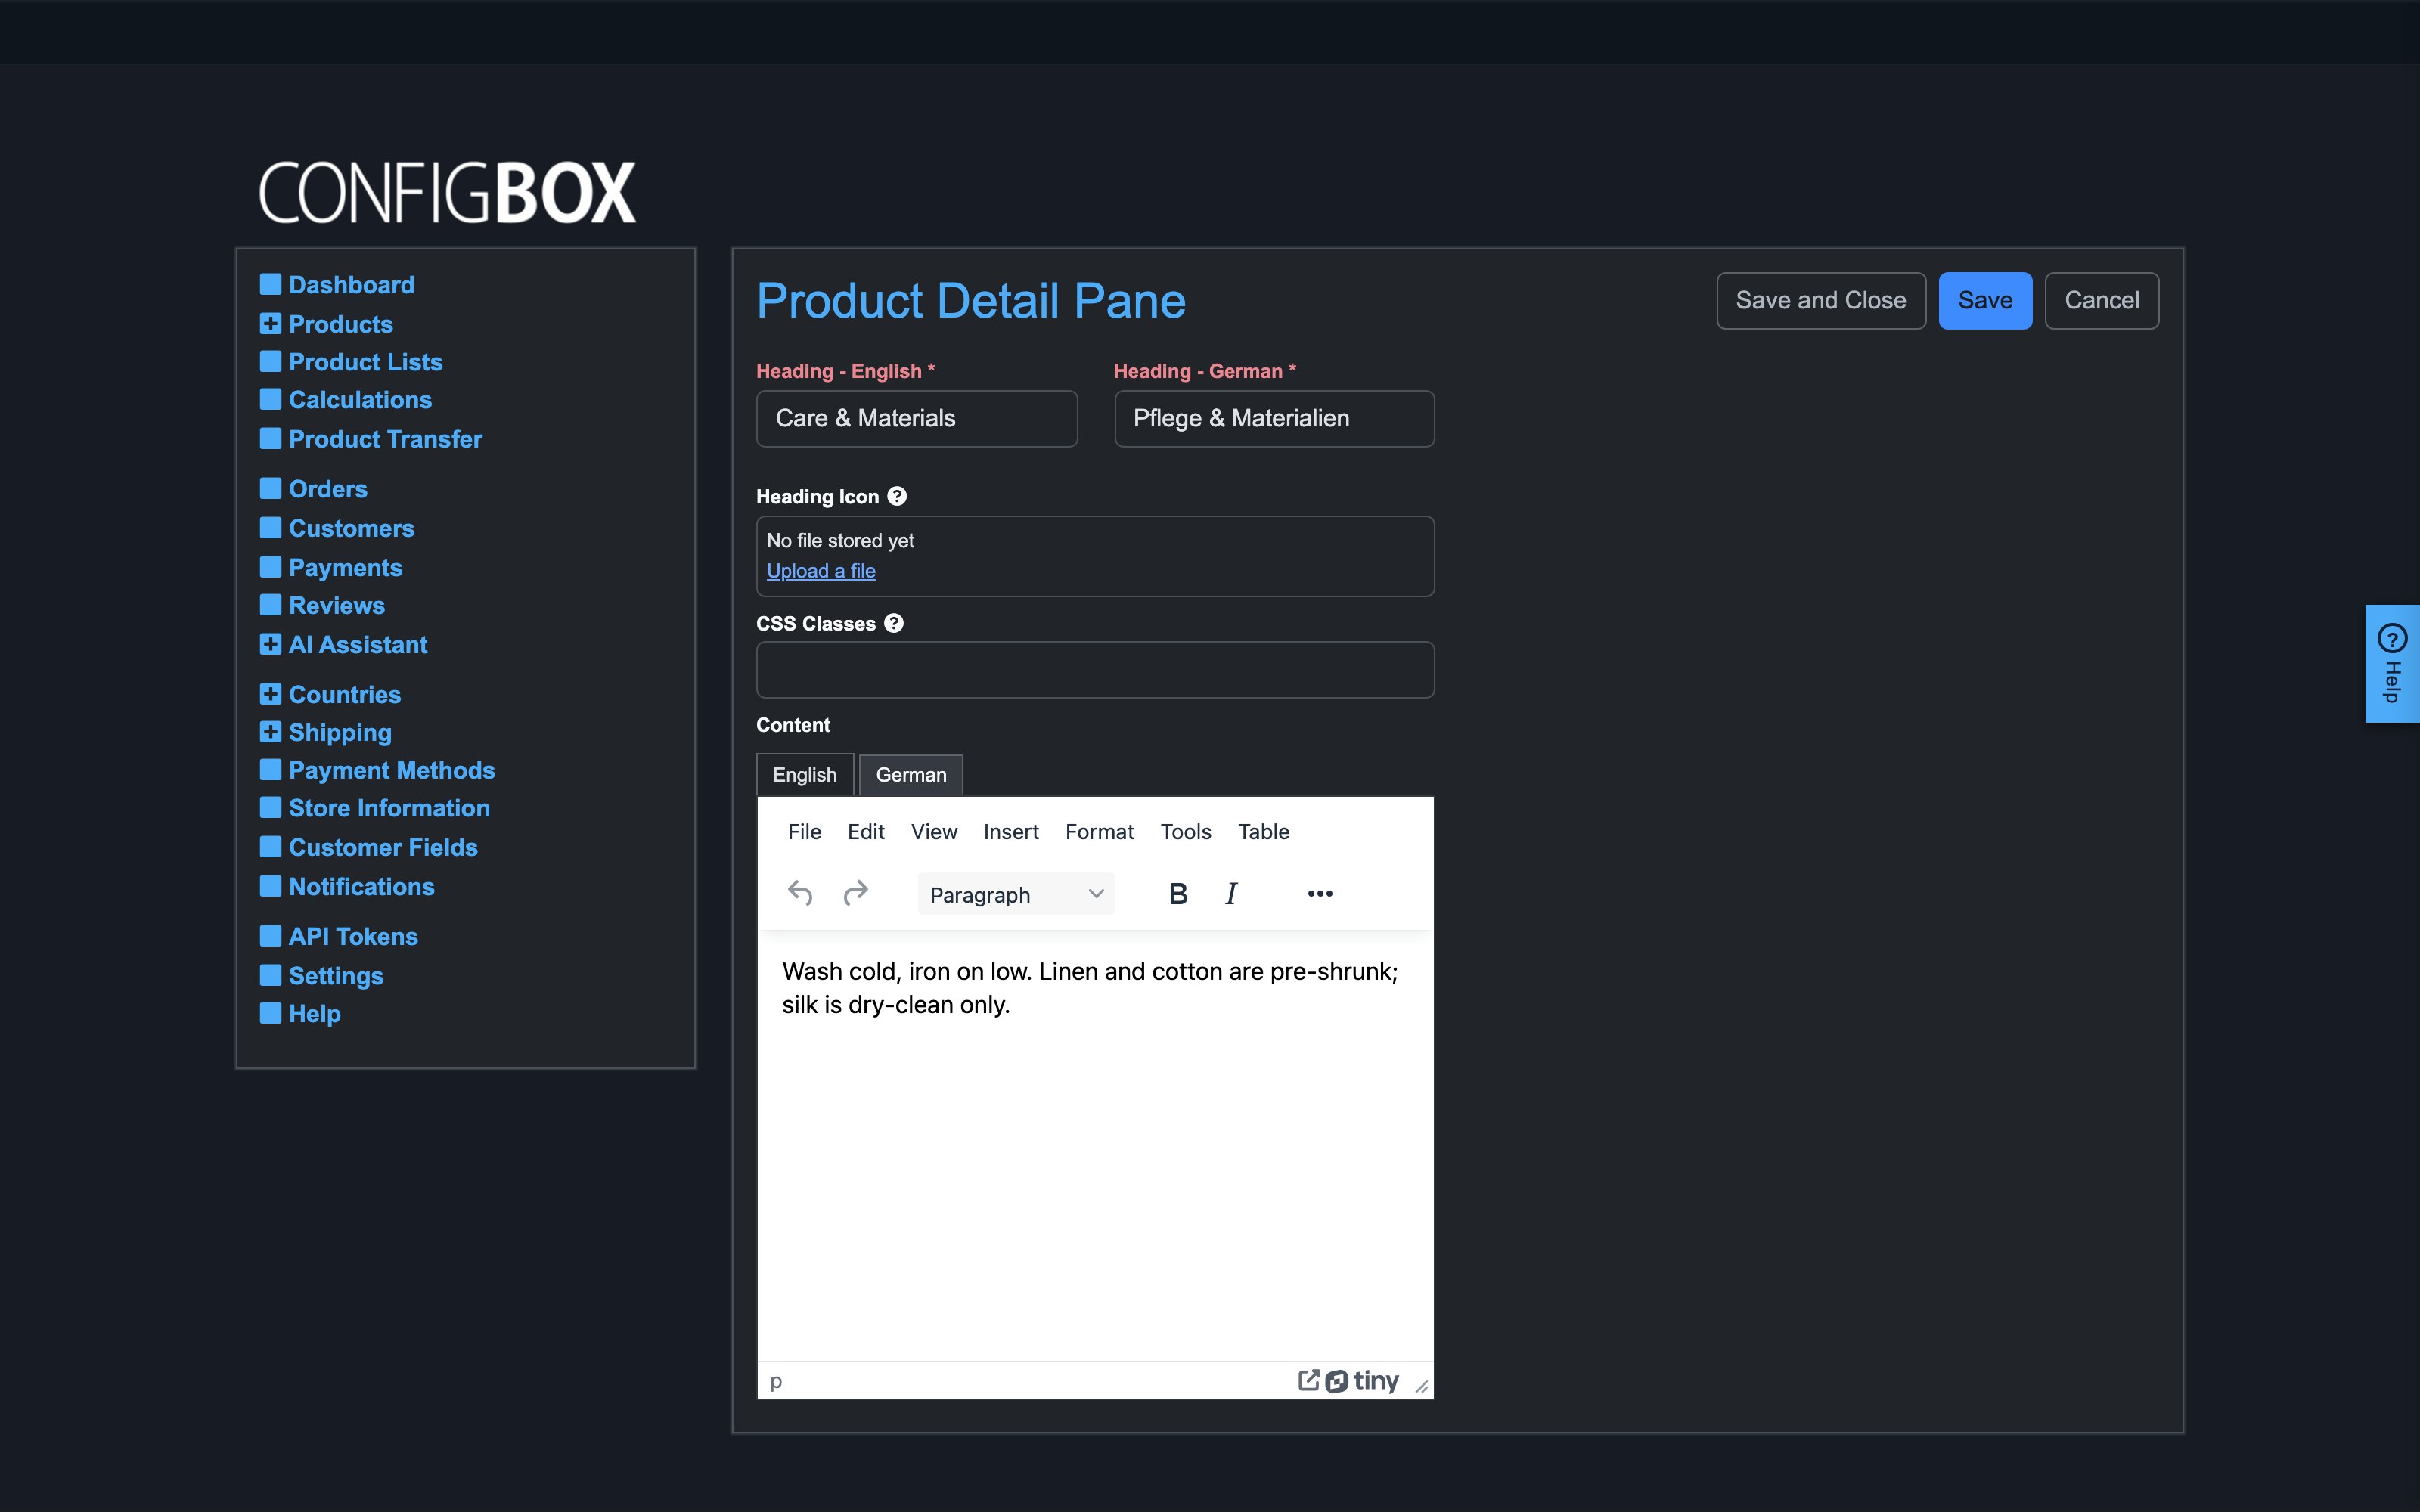The width and height of the screenshot is (2420, 1512).
Task: Expand the AI Assistant plus icon
Action: click(x=270, y=644)
